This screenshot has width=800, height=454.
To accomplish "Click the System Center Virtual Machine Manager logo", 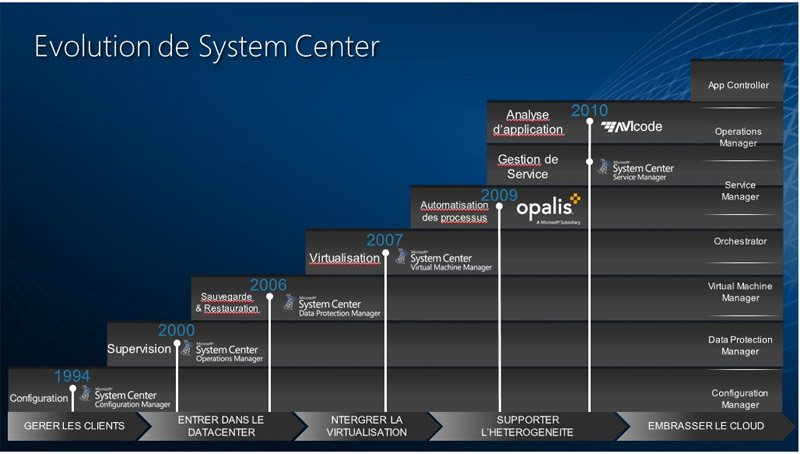I will (x=444, y=260).
